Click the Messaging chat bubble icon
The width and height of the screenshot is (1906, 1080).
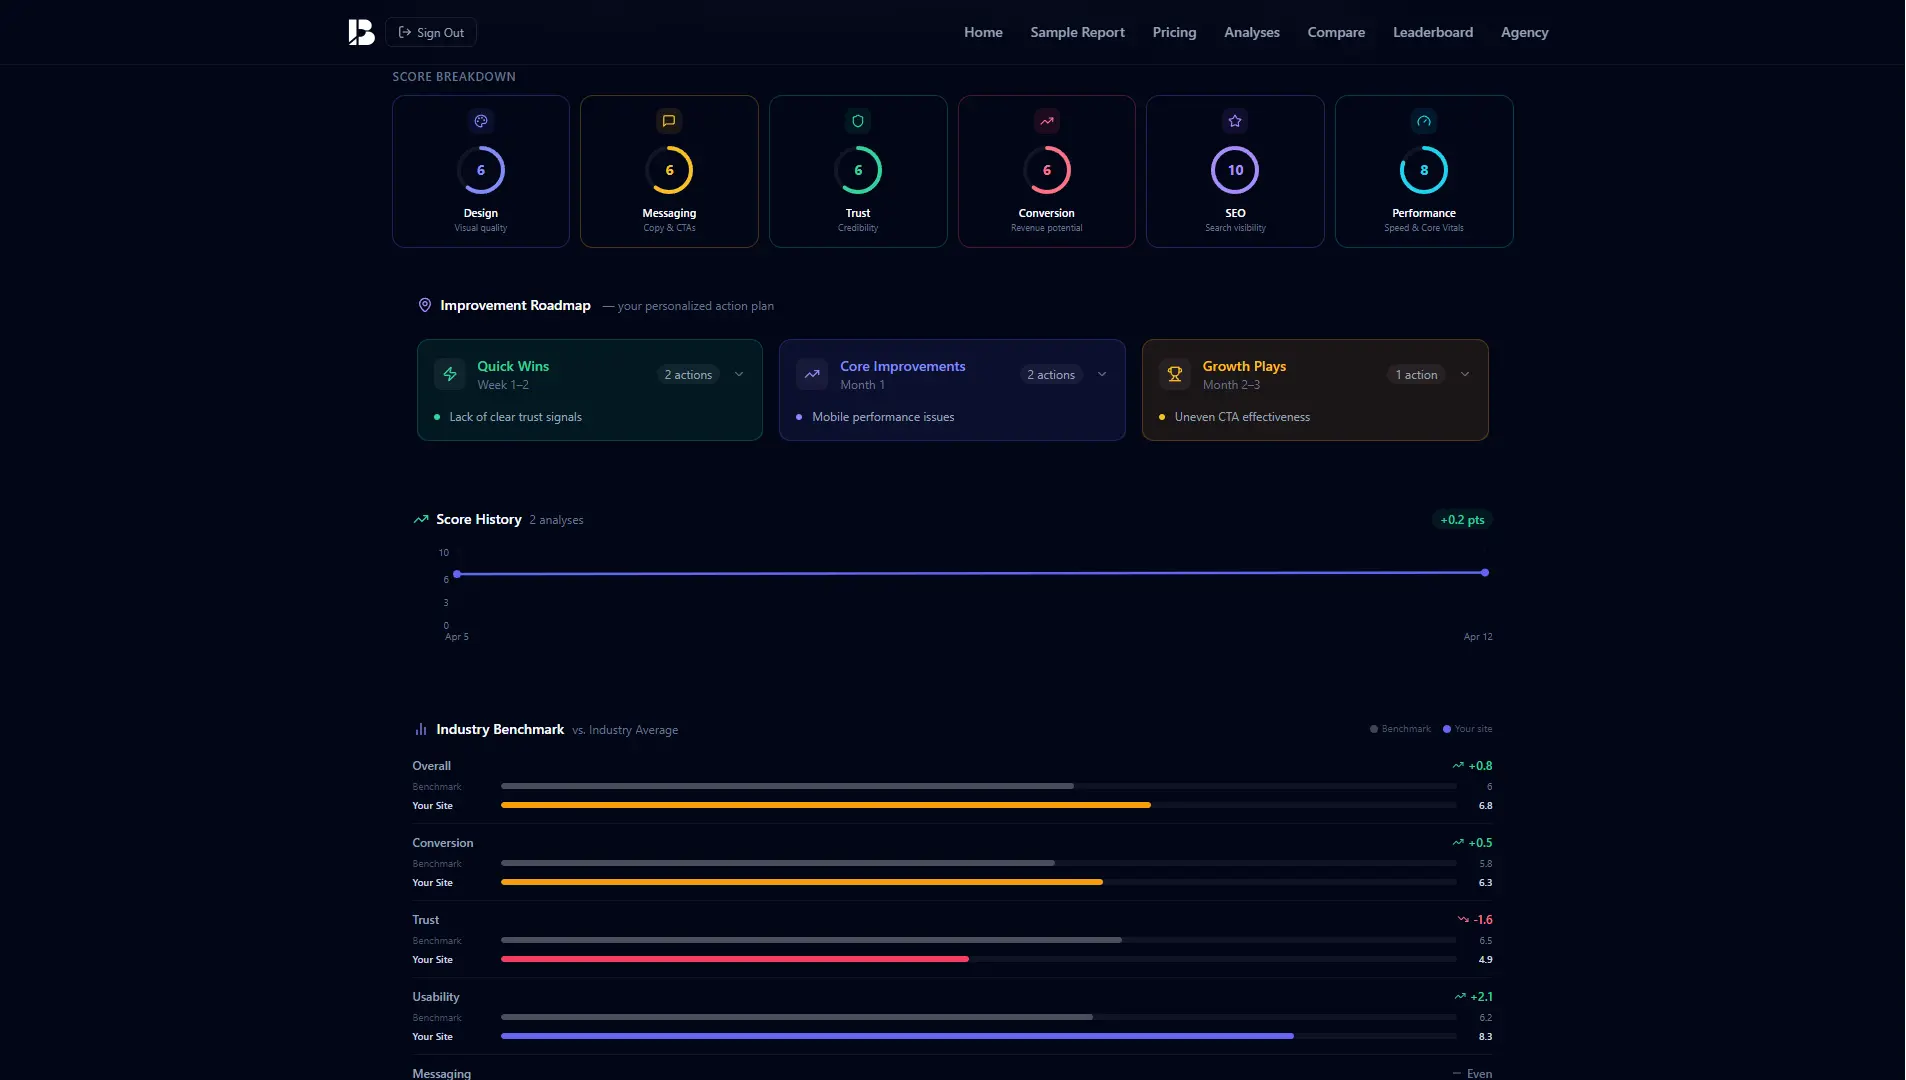pyautogui.click(x=669, y=121)
